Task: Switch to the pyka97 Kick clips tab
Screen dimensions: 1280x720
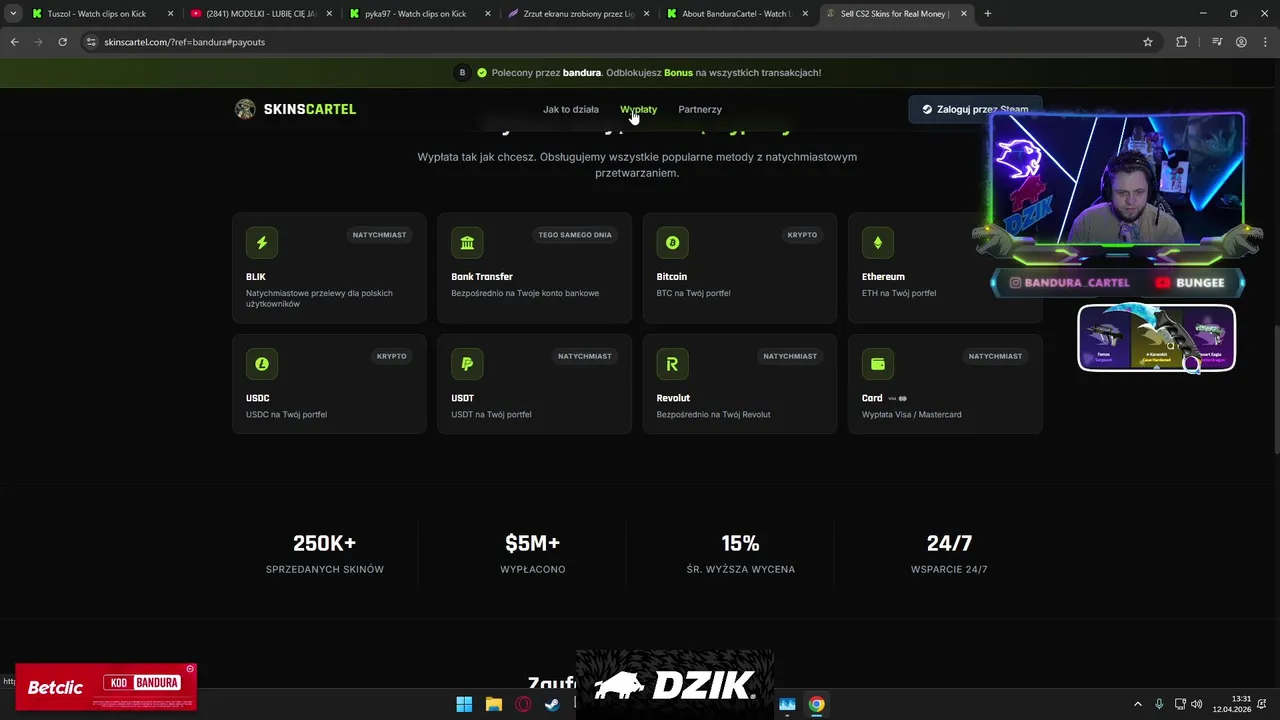Action: (421, 14)
